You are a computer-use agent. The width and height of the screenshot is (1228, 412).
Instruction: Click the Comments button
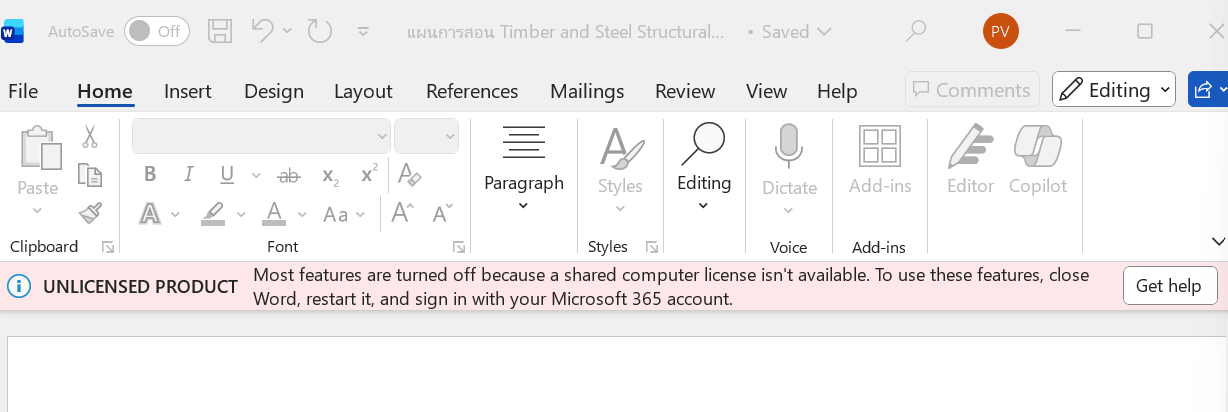click(x=971, y=90)
